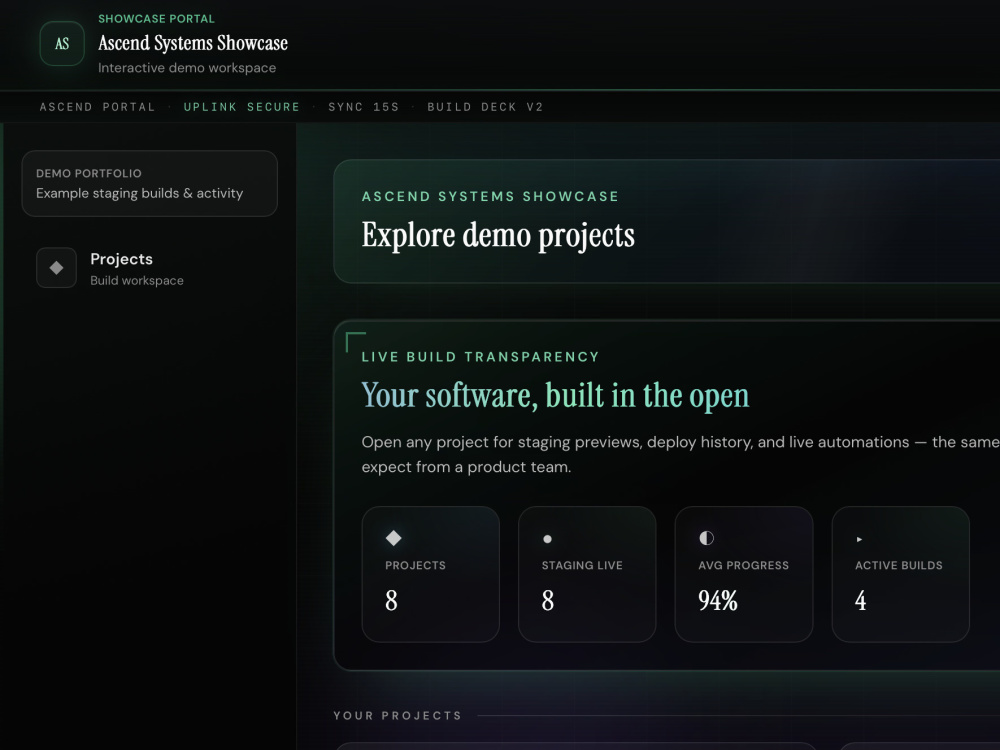Viewport: 1000px width, 750px height.
Task: Click ASCEND SYSTEMS SHOWCASE banner label
Action: pos(490,196)
